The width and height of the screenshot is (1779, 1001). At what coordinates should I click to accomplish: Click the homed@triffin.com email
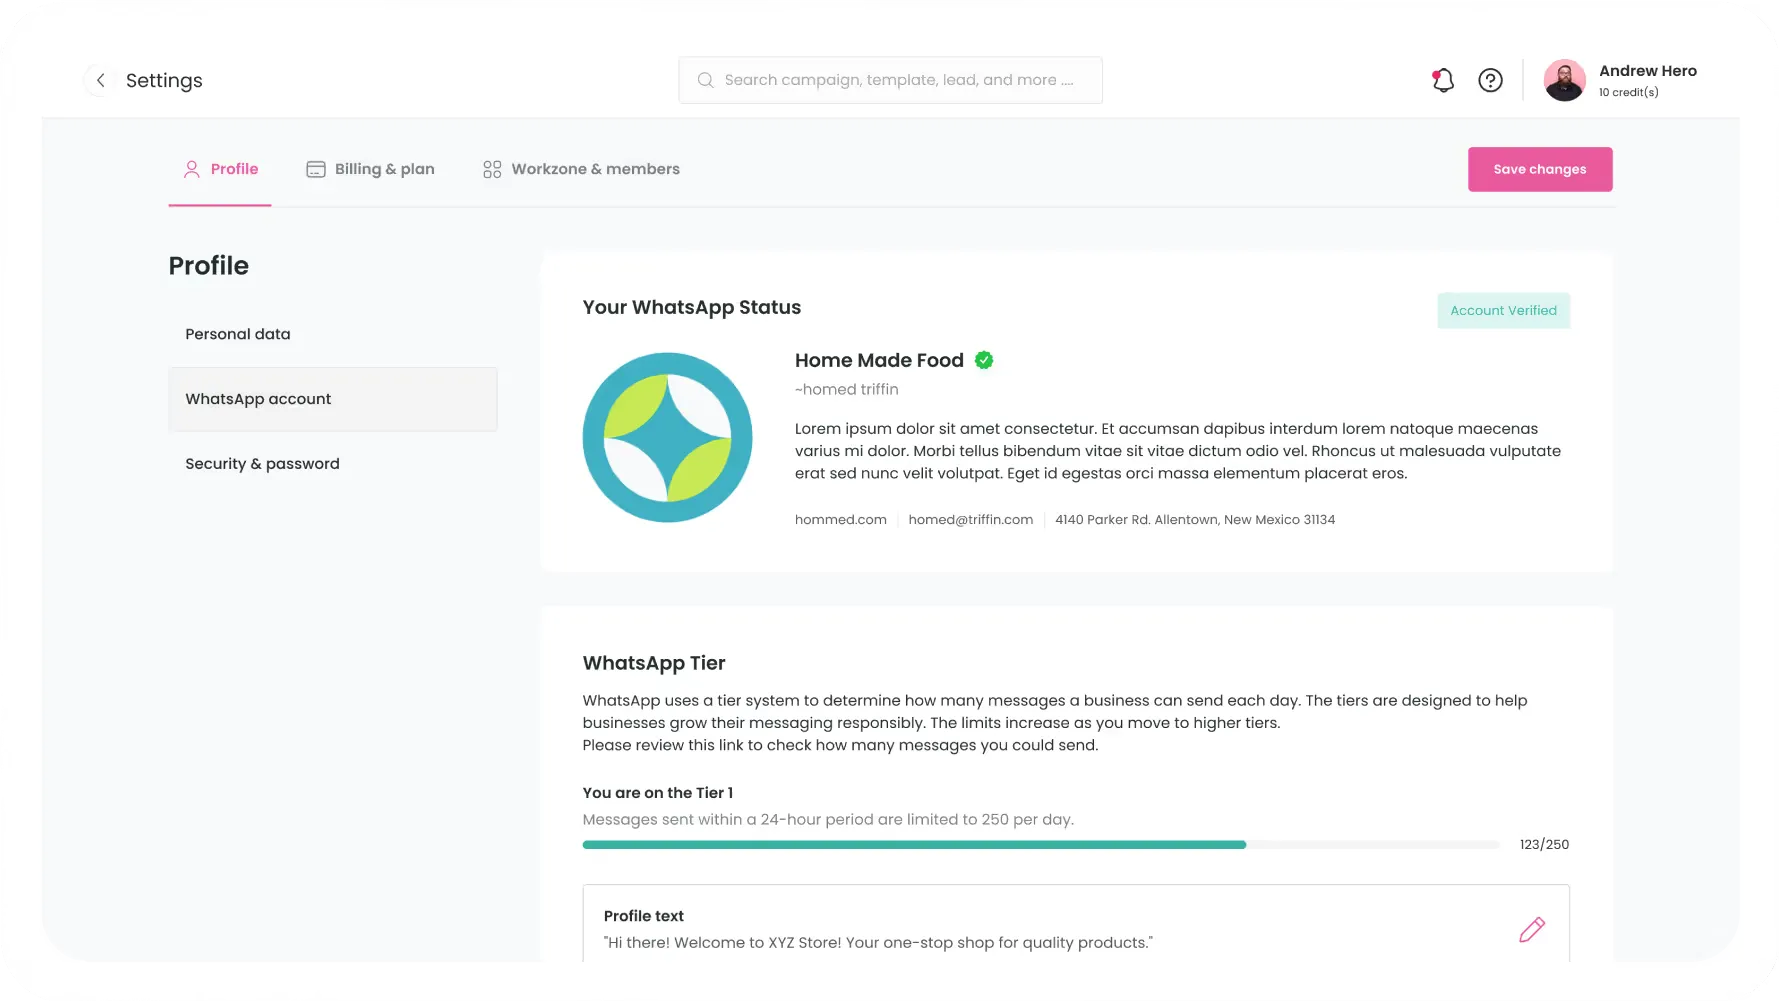970,520
